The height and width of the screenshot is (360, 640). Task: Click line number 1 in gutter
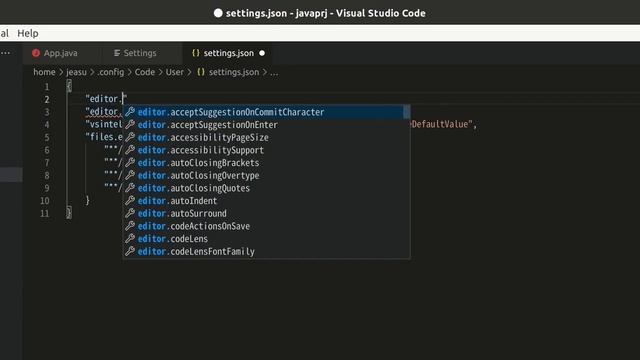[x=47, y=87]
